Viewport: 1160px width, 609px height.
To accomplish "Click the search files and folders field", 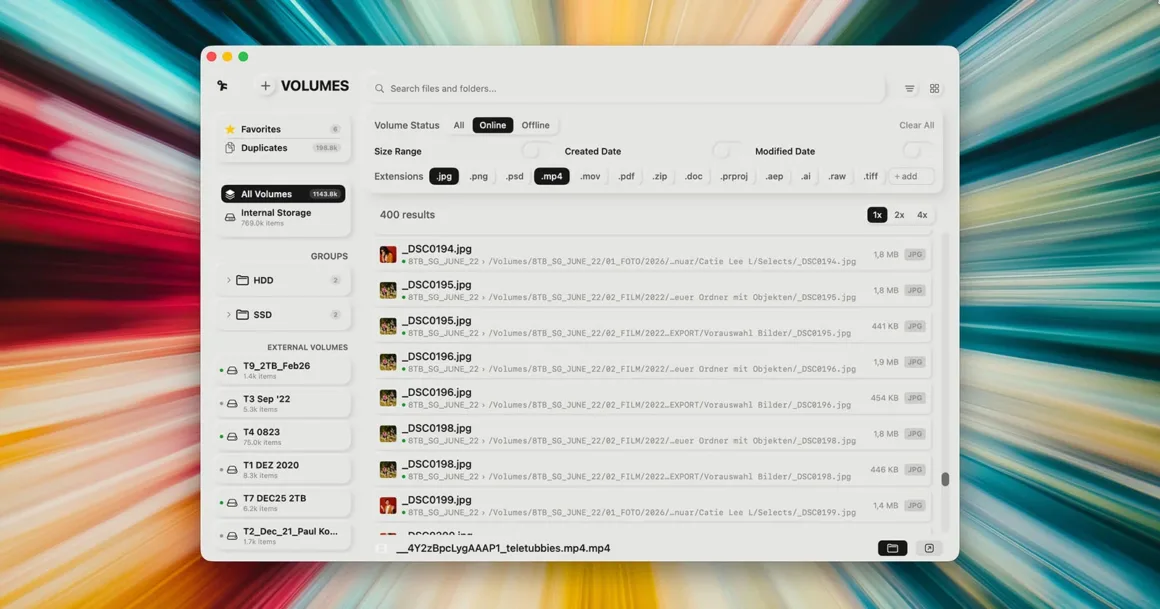I will [600, 88].
